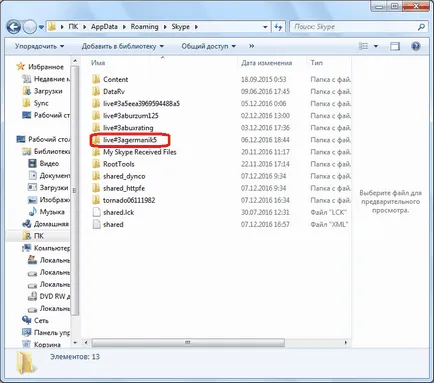Click the horizontal scrollbar thumb
Screen dimensions: 434x383
tap(188, 342)
